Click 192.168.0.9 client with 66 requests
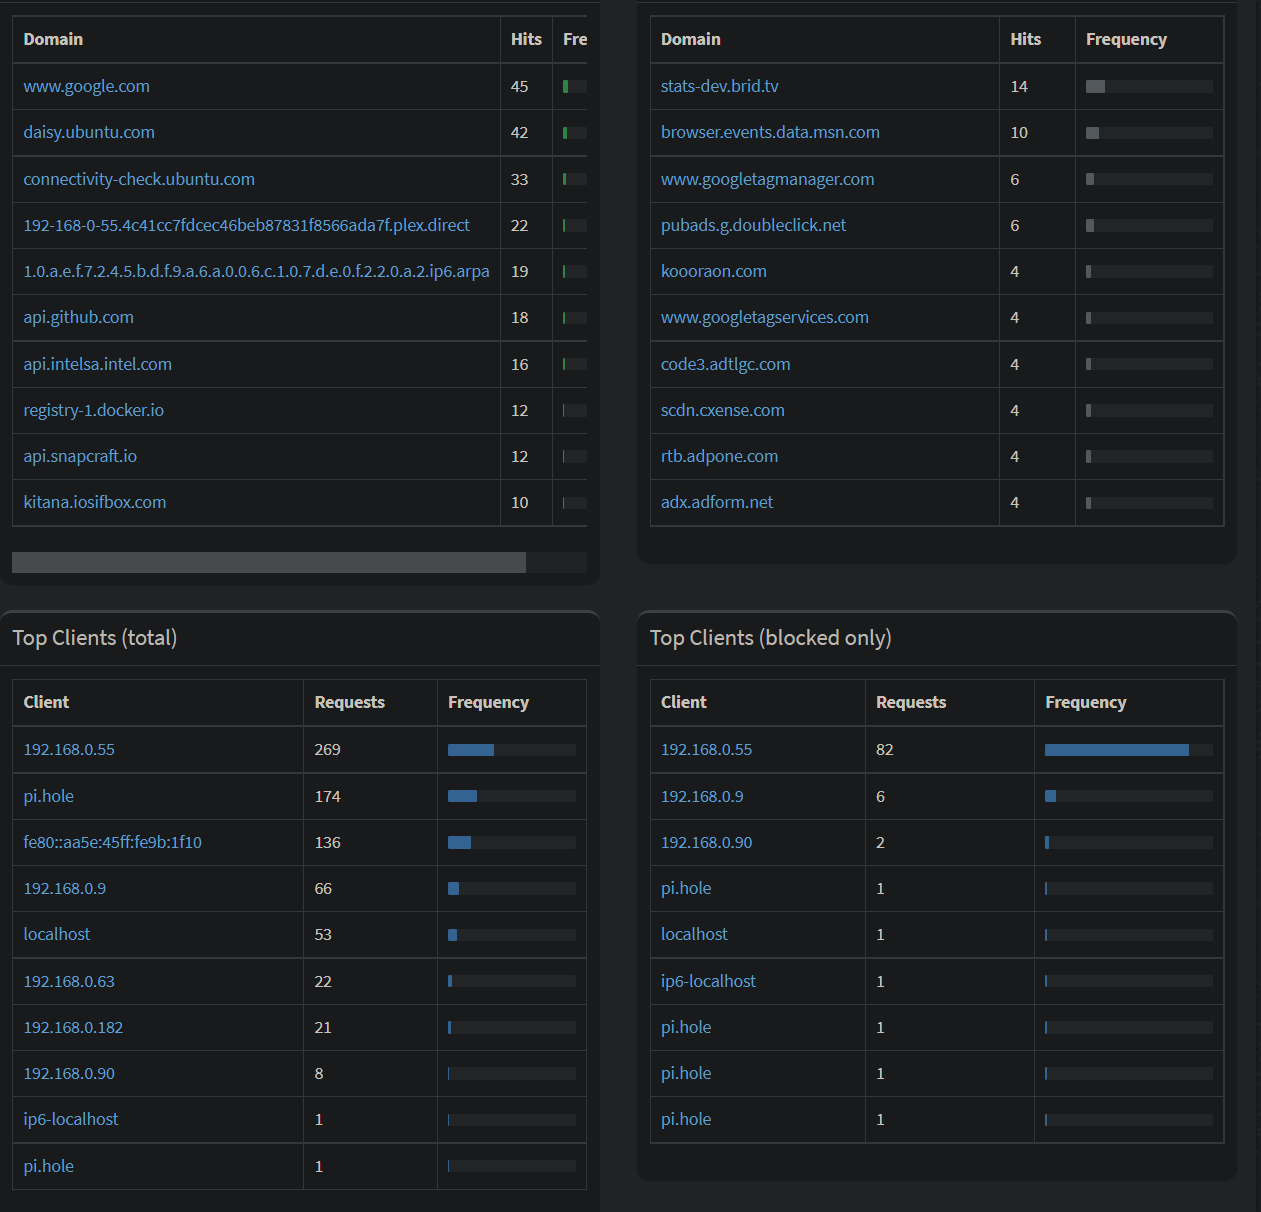1261x1212 pixels. click(x=65, y=888)
